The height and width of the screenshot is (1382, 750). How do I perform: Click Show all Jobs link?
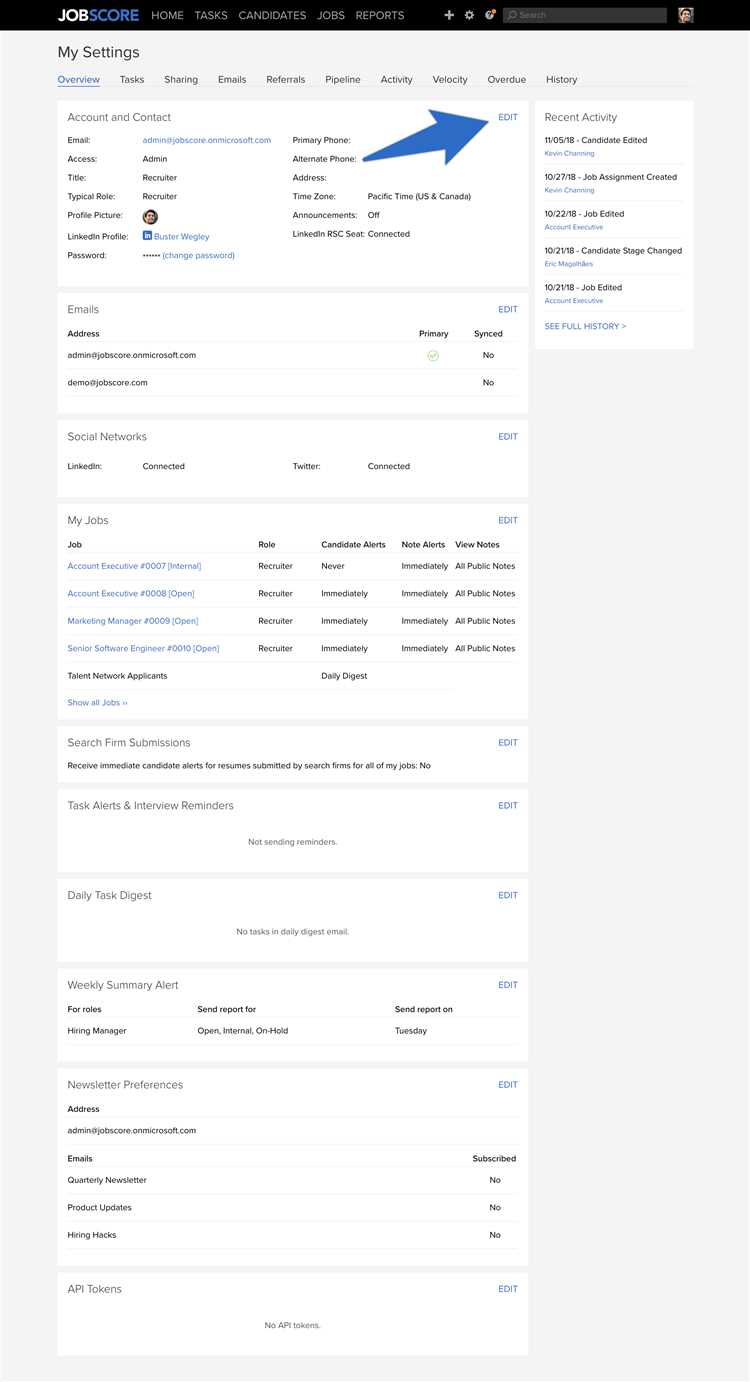click(x=97, y=702)
